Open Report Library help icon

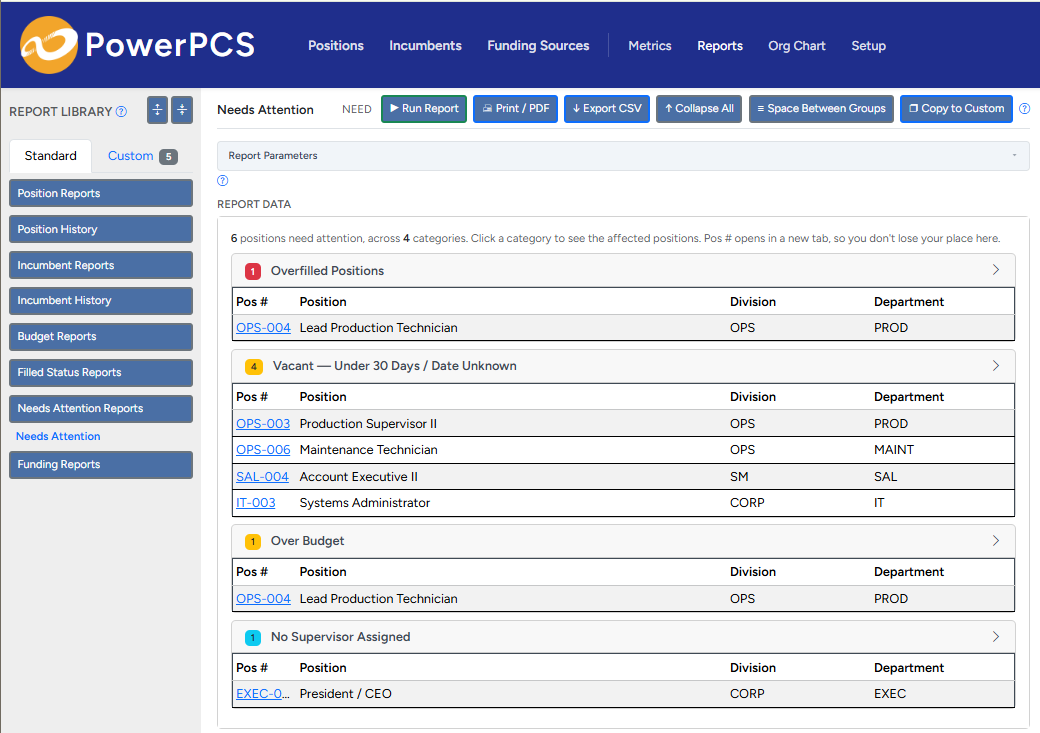pos(121,111)
